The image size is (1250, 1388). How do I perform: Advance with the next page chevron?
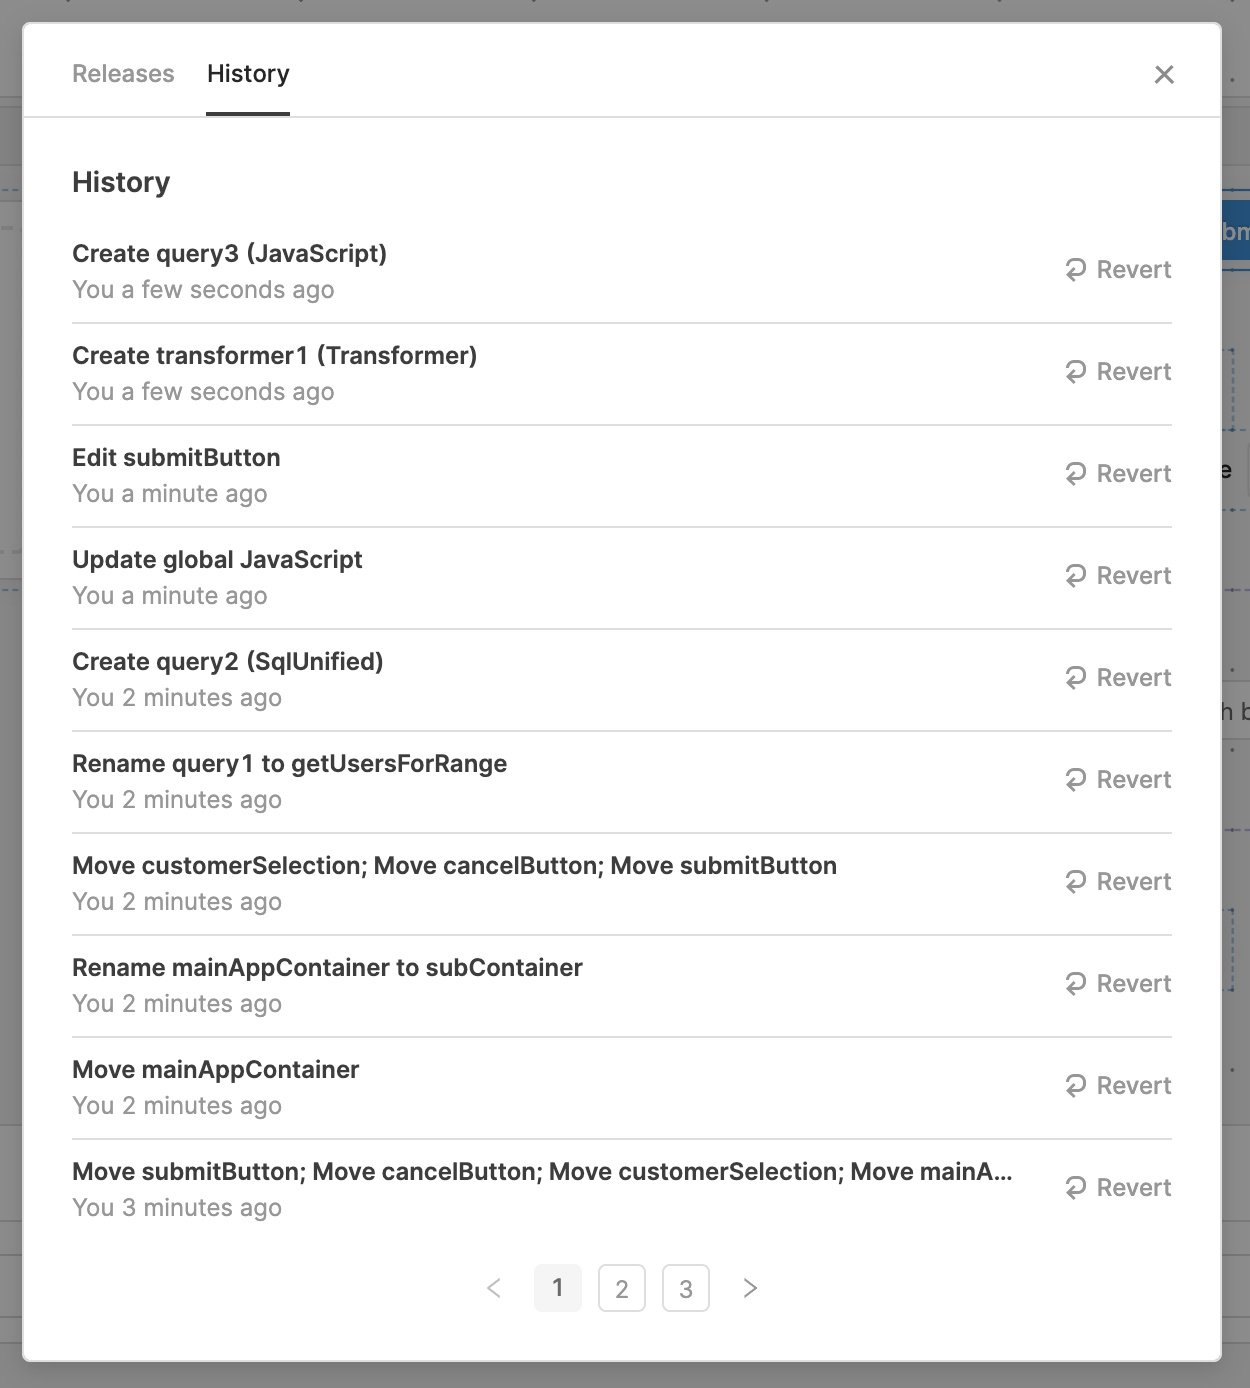(x=750, y=1288)
